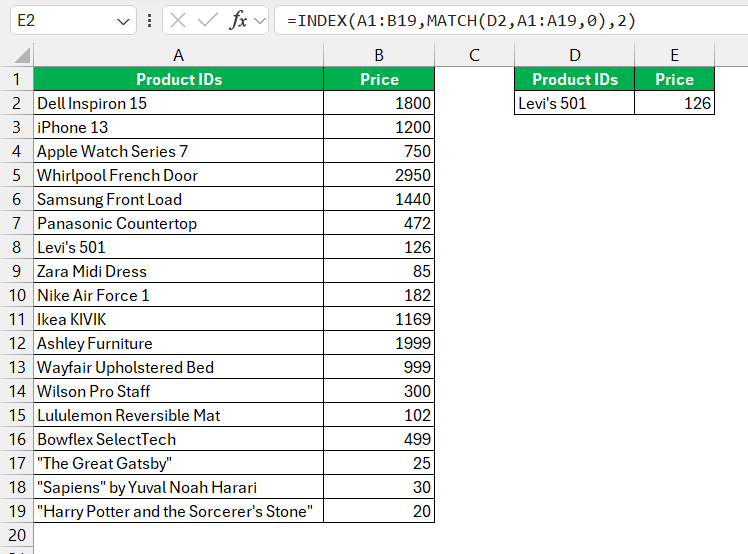Select row 20 header

[x=17, y=535]
